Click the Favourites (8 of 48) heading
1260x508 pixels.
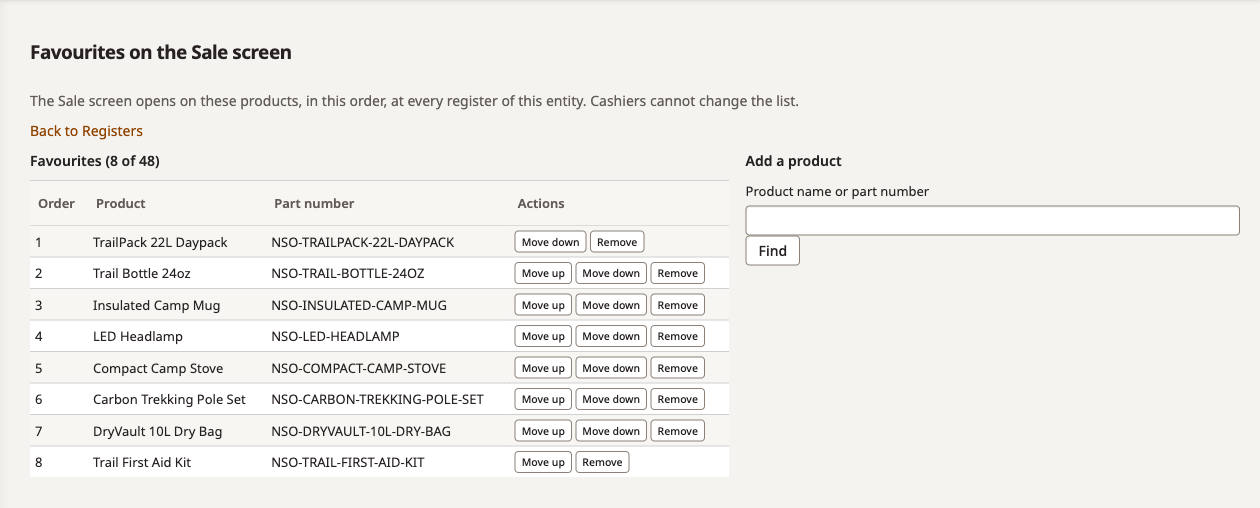point(95,161)
